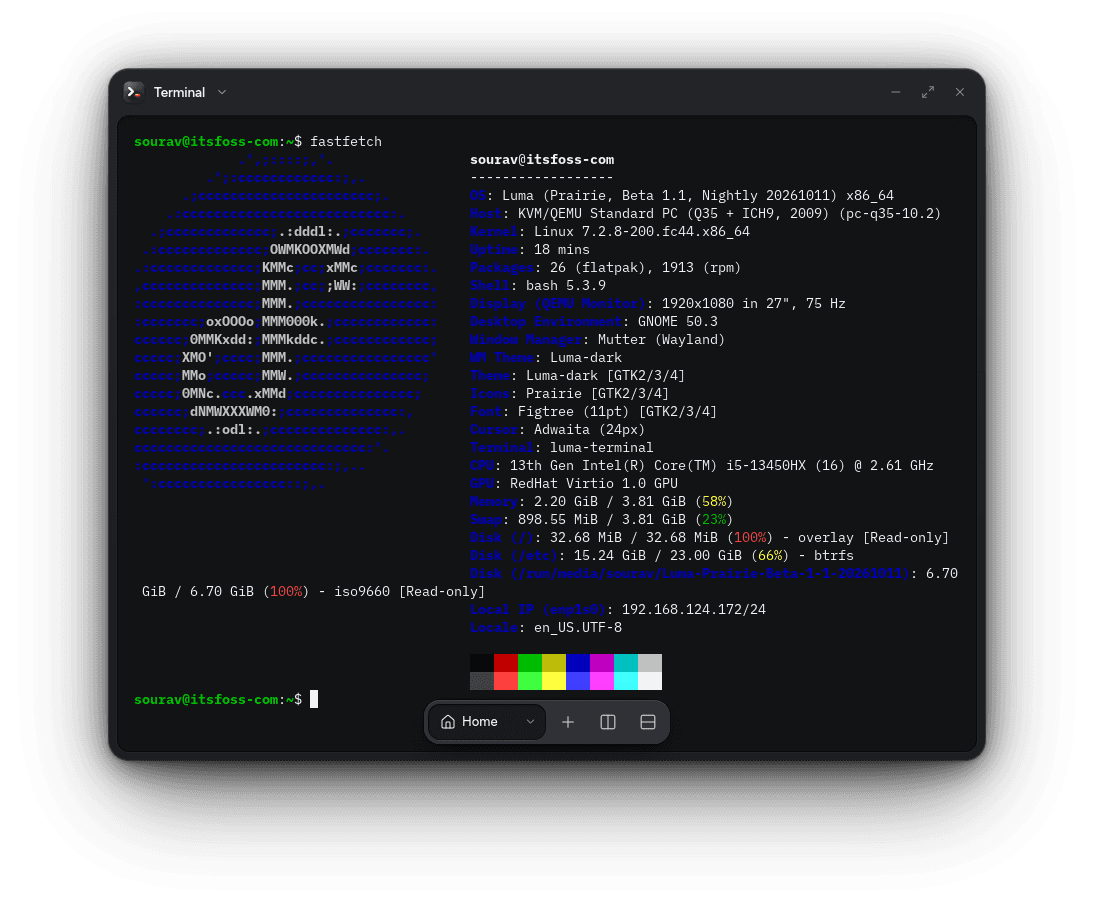Click the Display value '1920x1080 in 27", 75 Hz'
Screen dimensions: 1094x909
(x=754, y=303)
